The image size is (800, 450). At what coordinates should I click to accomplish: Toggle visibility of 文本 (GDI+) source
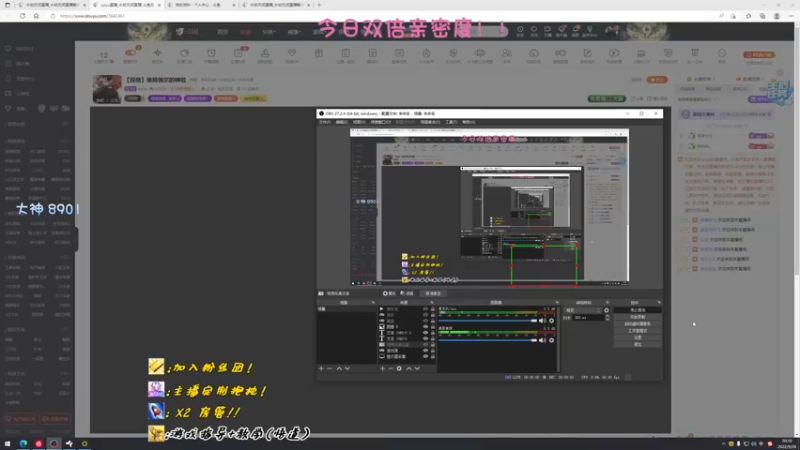(x=426, y=339)
